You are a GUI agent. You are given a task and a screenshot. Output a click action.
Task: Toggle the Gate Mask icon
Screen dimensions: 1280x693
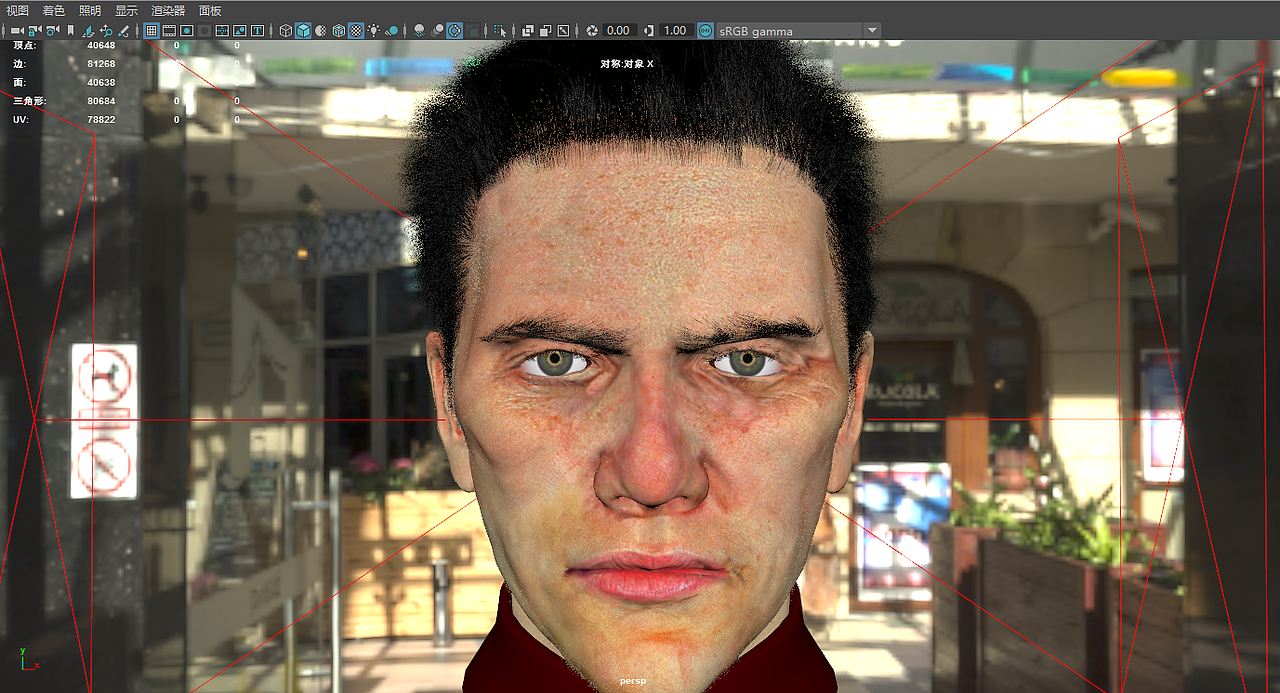(x=204, y=30)
